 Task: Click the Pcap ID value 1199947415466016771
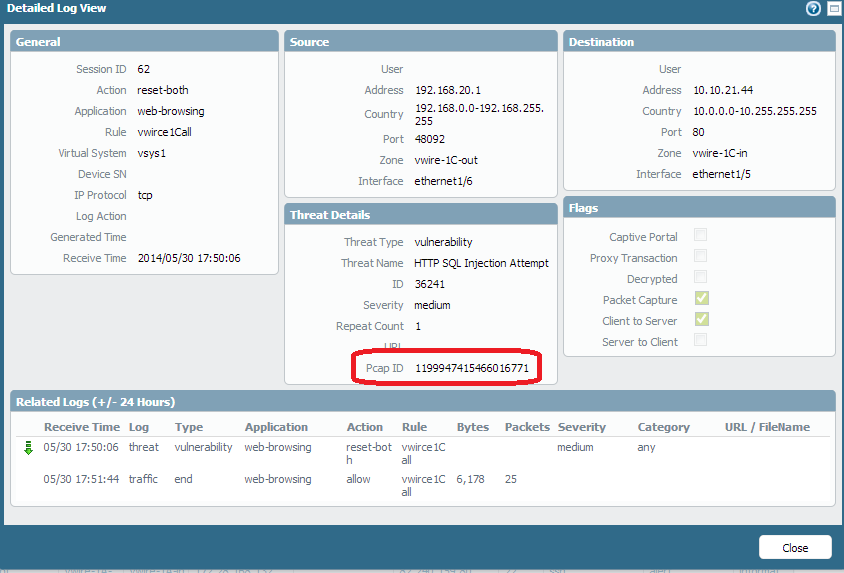click(x=472, y=368)
